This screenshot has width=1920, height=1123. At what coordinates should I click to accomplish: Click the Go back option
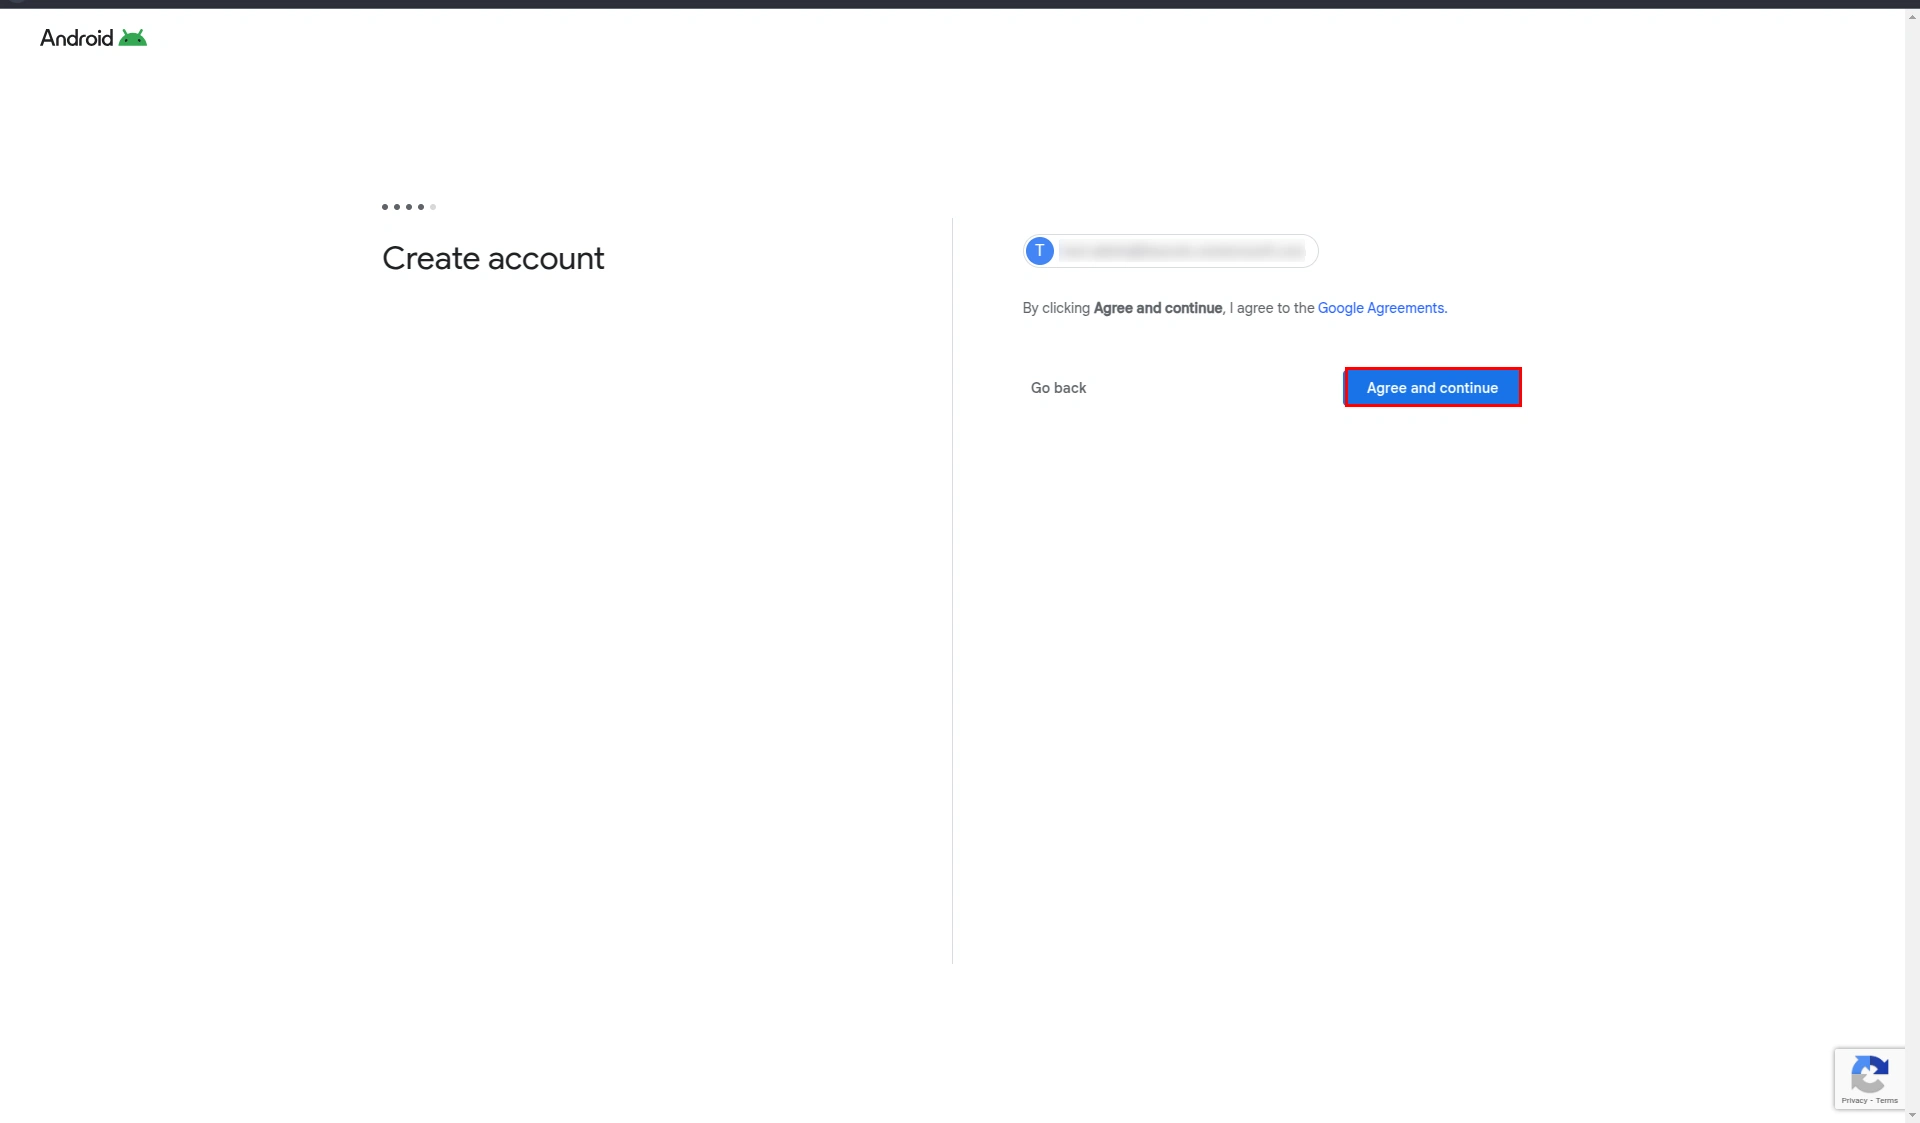coord(1058,388)
